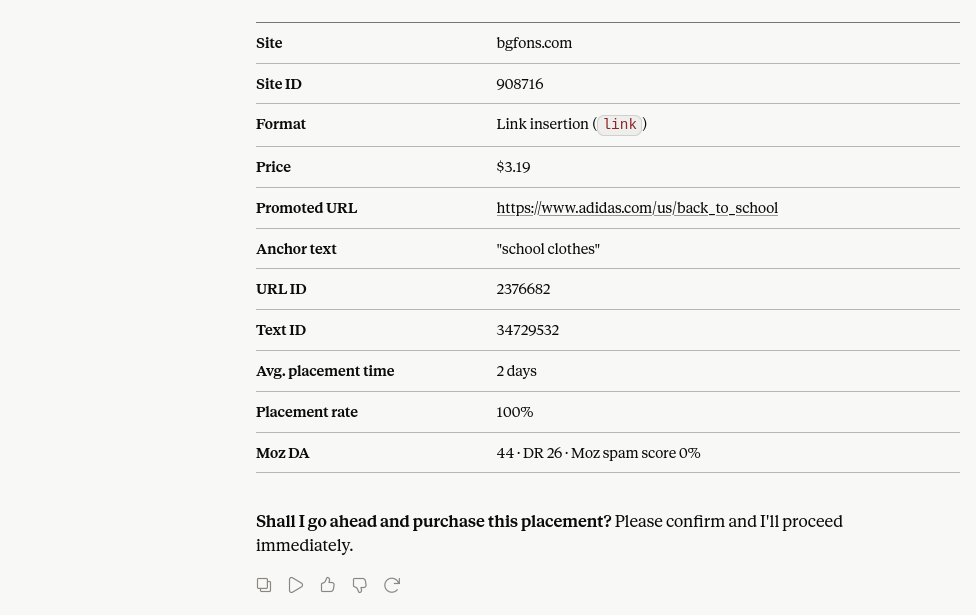Image resolution: width=976 pixels, height=615 pixels.
Task: Click the Moz DA metrics value
Action: [598, 453]
